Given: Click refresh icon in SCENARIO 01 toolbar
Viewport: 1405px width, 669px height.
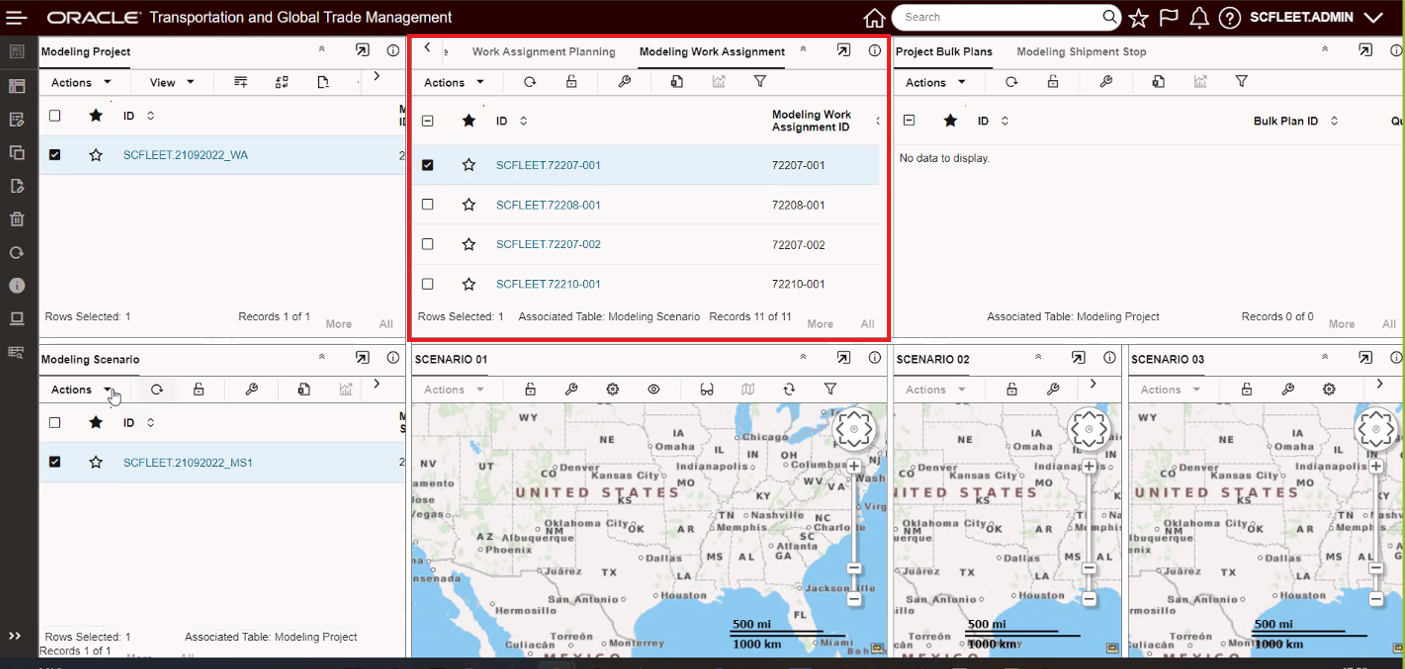Looking at the screenshot, I should click(x=789, y=389).
